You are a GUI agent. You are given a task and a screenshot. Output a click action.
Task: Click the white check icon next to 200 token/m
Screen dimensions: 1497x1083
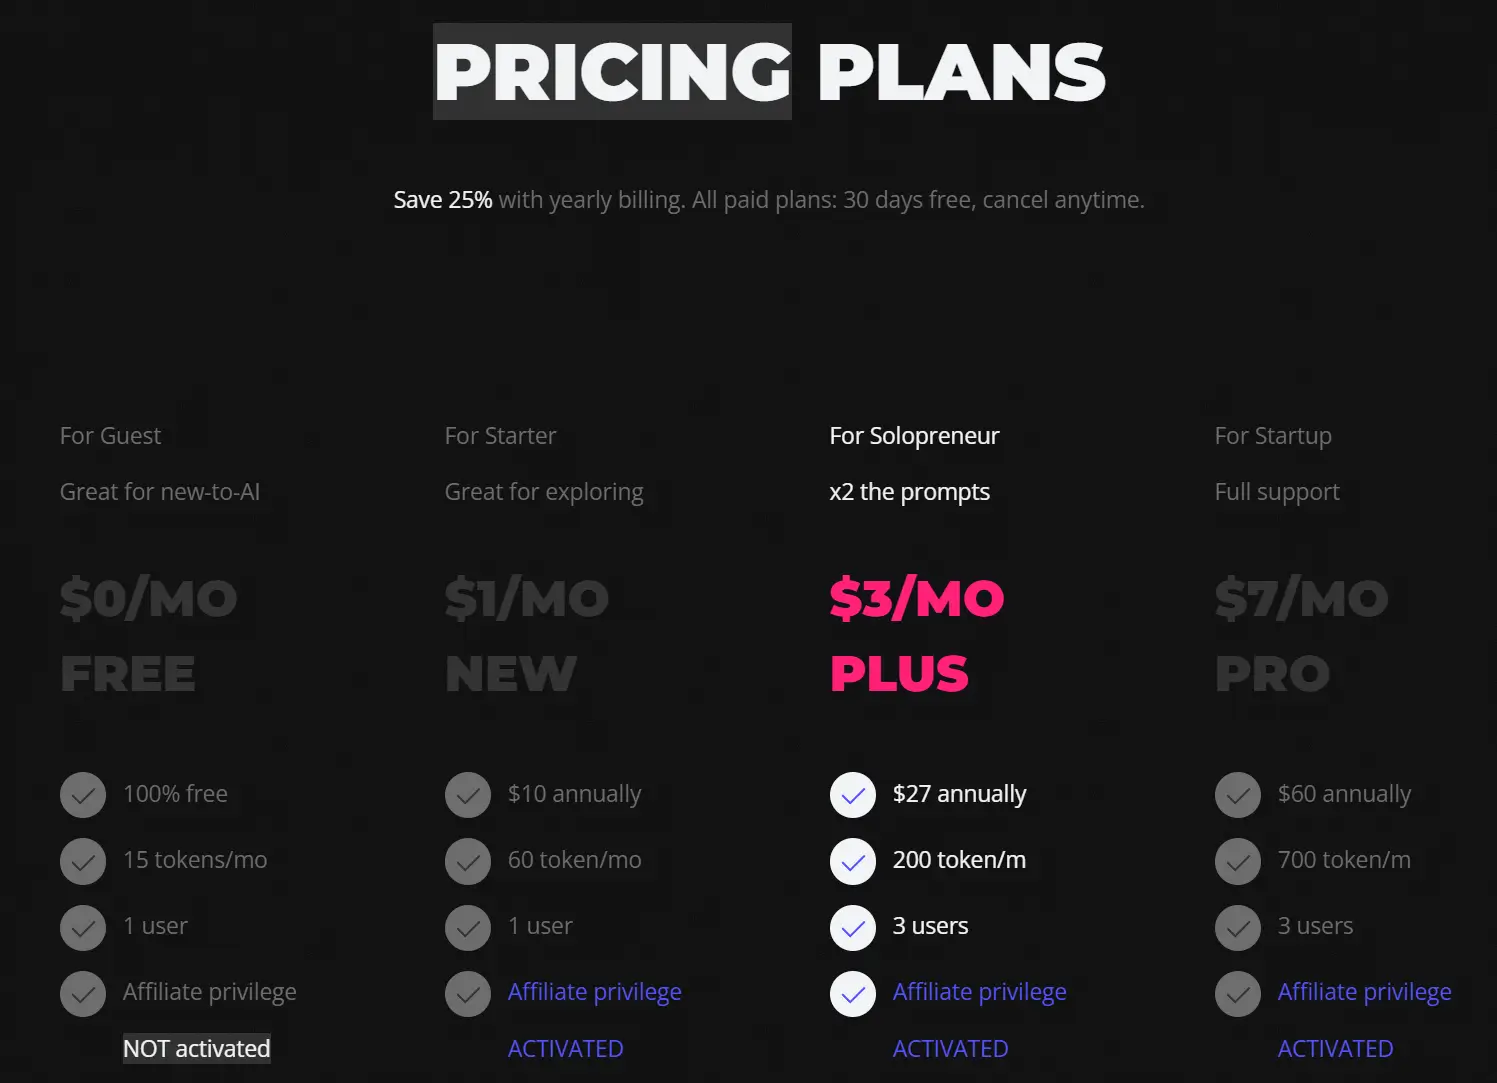point(853,862)
